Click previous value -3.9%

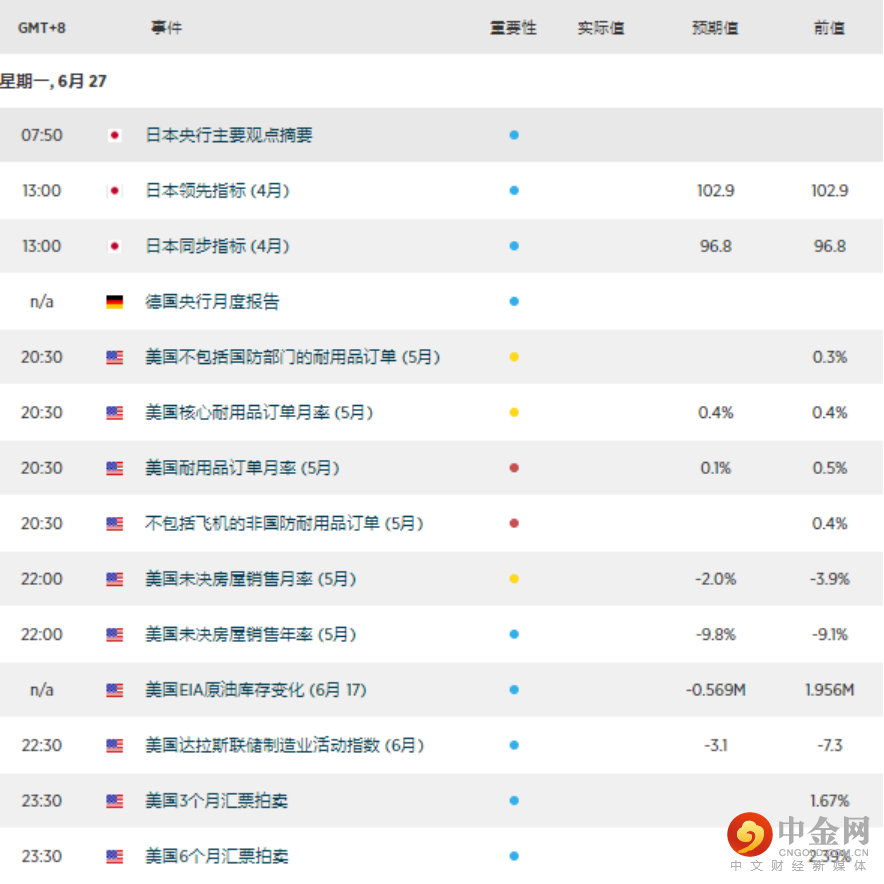click(x=829, y=579)
